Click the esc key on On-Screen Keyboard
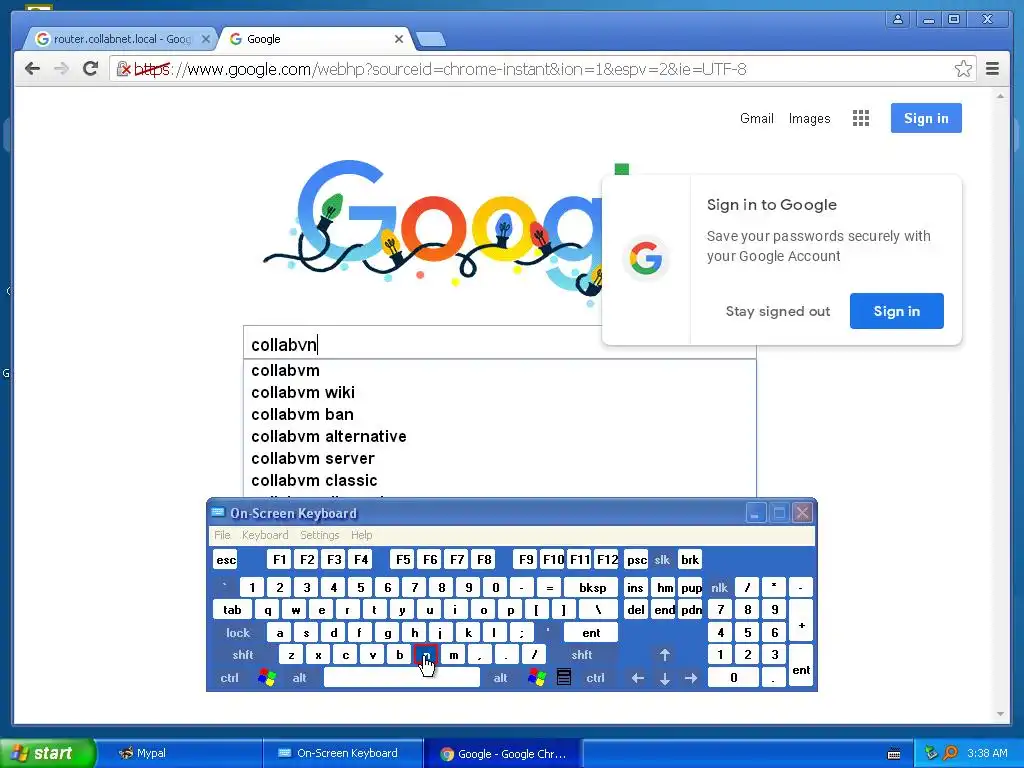This screenshot has height=768, width=1024. point(226,560)
